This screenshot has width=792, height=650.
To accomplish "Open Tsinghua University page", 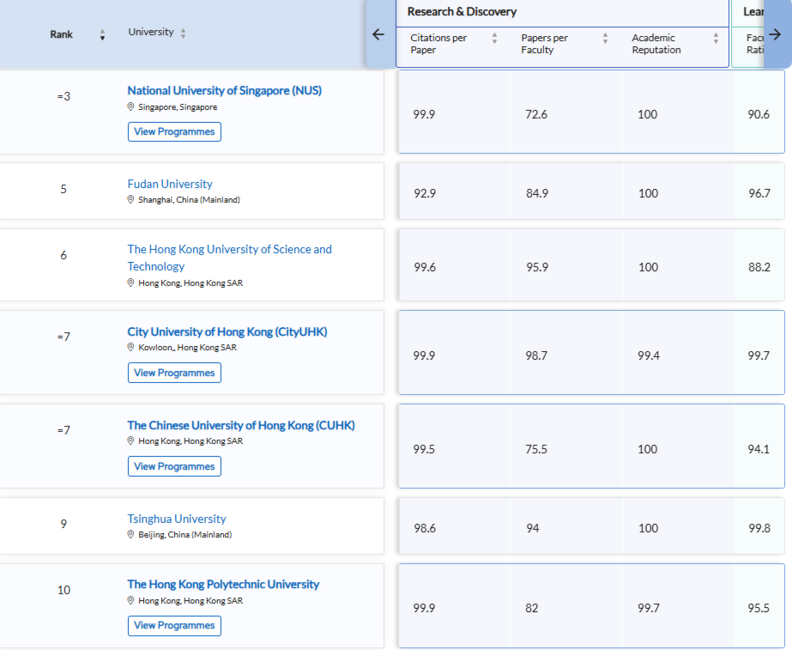I will tap(177, 519).
